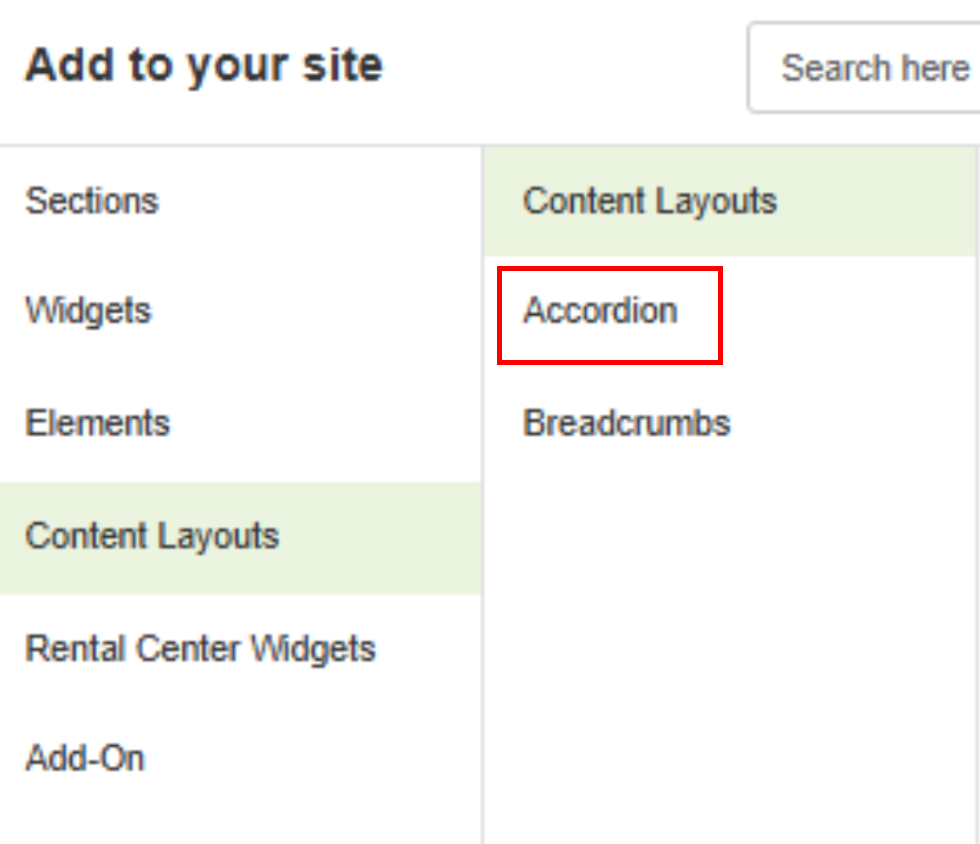The width and height of the screenshot is (980, 844).
Task: Click the Content Layouts header in right panel
Action: coord(650,201)
